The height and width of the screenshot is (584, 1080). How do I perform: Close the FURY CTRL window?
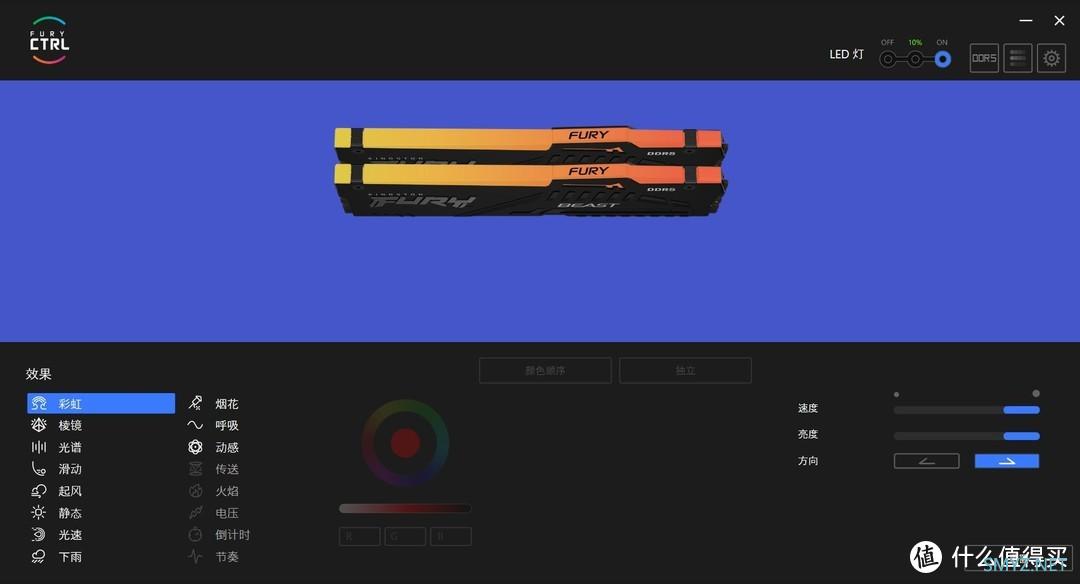pyautogui.click(x=1059, y=21)
